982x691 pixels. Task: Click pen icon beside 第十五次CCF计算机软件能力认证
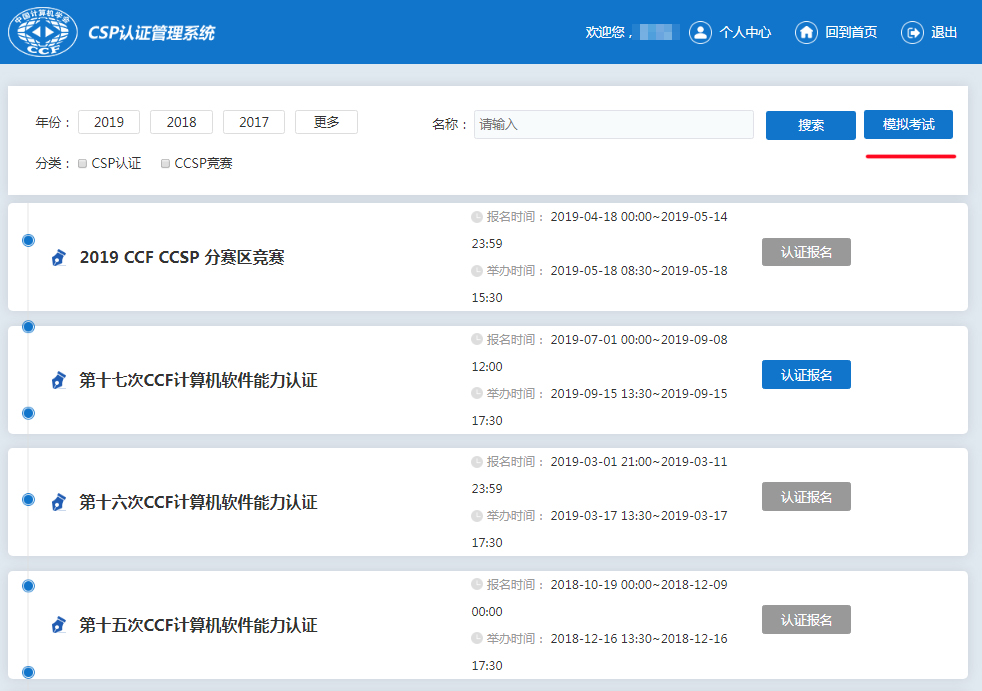[58, 625]
